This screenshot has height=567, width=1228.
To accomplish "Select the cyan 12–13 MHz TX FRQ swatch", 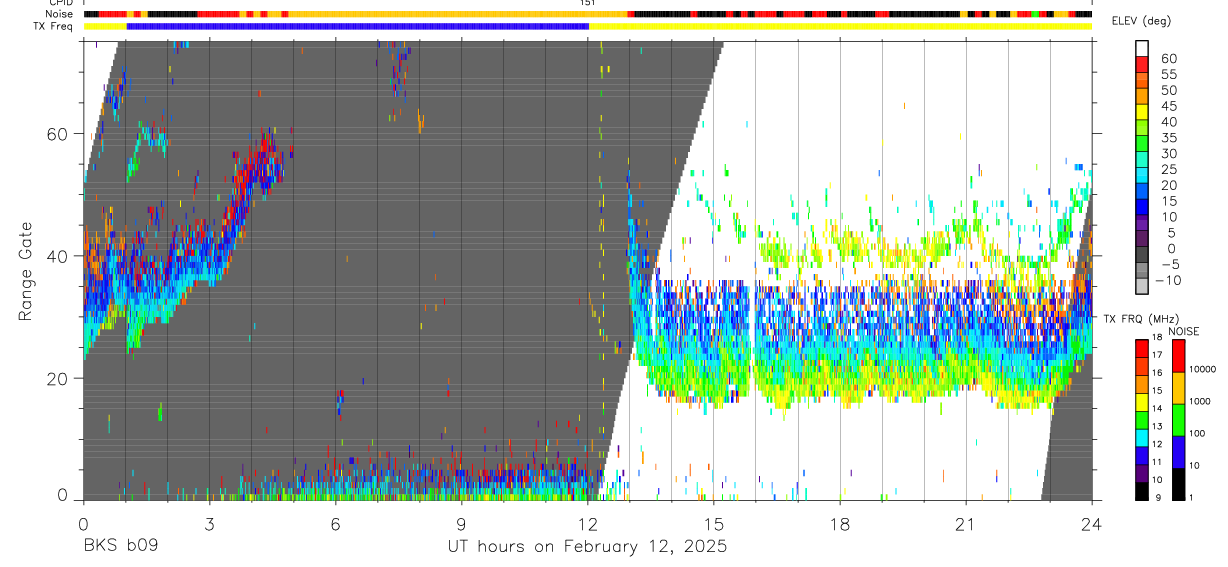I will (x=1141, y=437).
